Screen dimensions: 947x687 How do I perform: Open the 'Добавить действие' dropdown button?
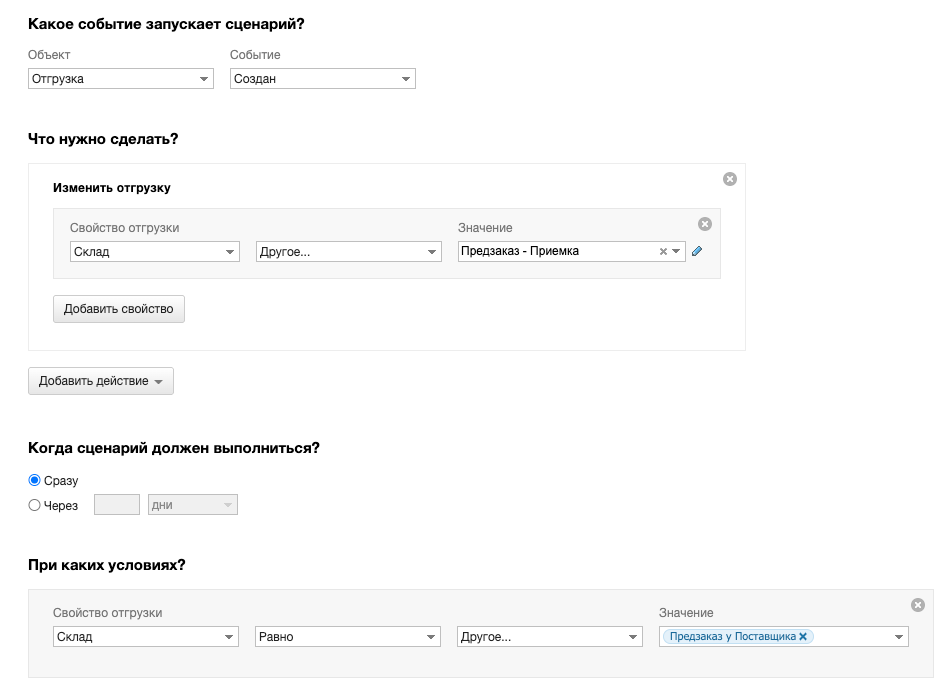click(x=101, y=381)
